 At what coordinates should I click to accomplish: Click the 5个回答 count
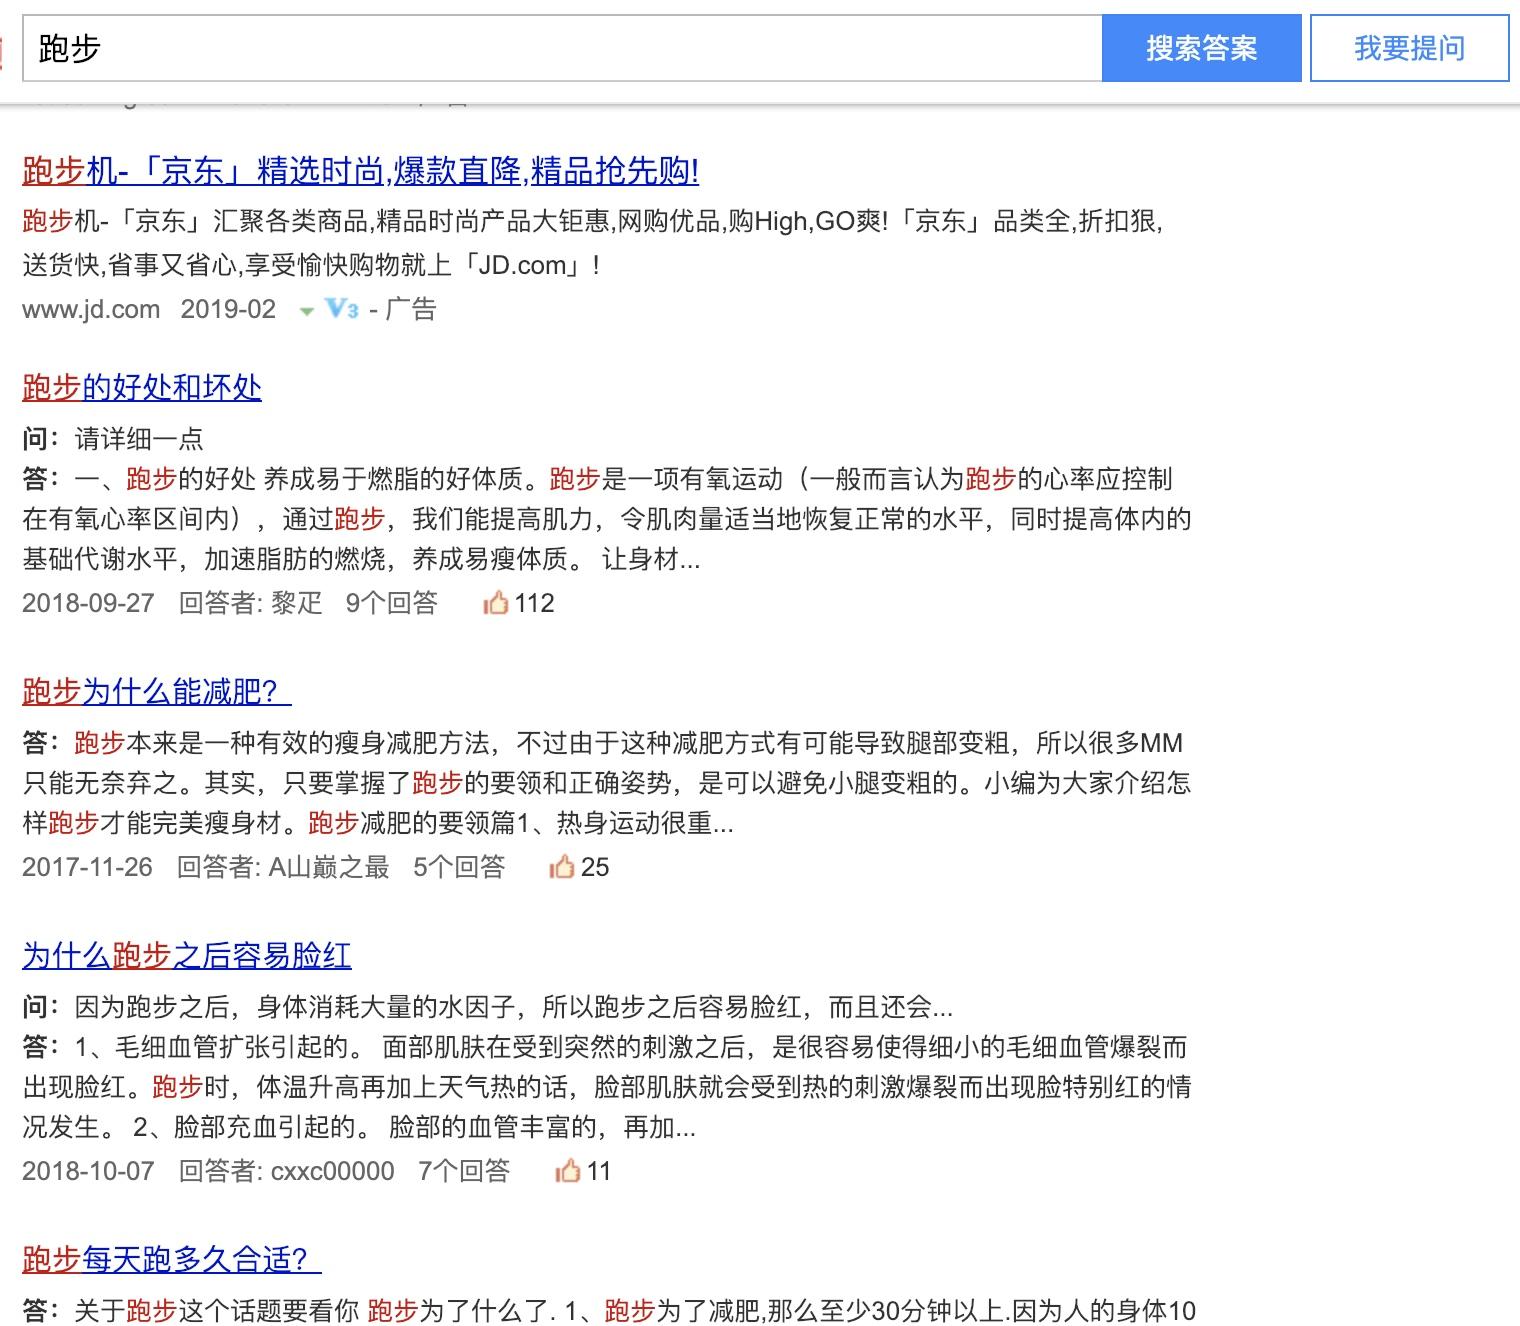460,867
